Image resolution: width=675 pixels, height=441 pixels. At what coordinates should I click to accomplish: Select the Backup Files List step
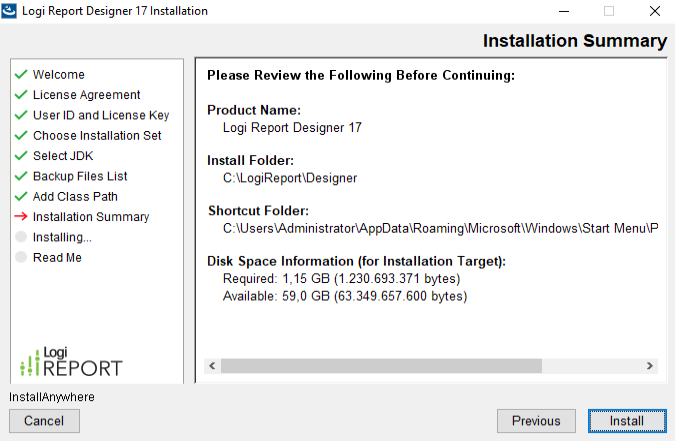tap(80, 176)
